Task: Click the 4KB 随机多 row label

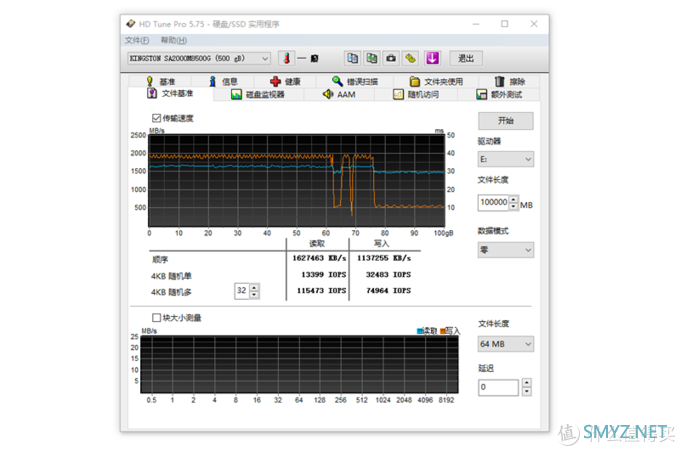Action: point(171,292)
